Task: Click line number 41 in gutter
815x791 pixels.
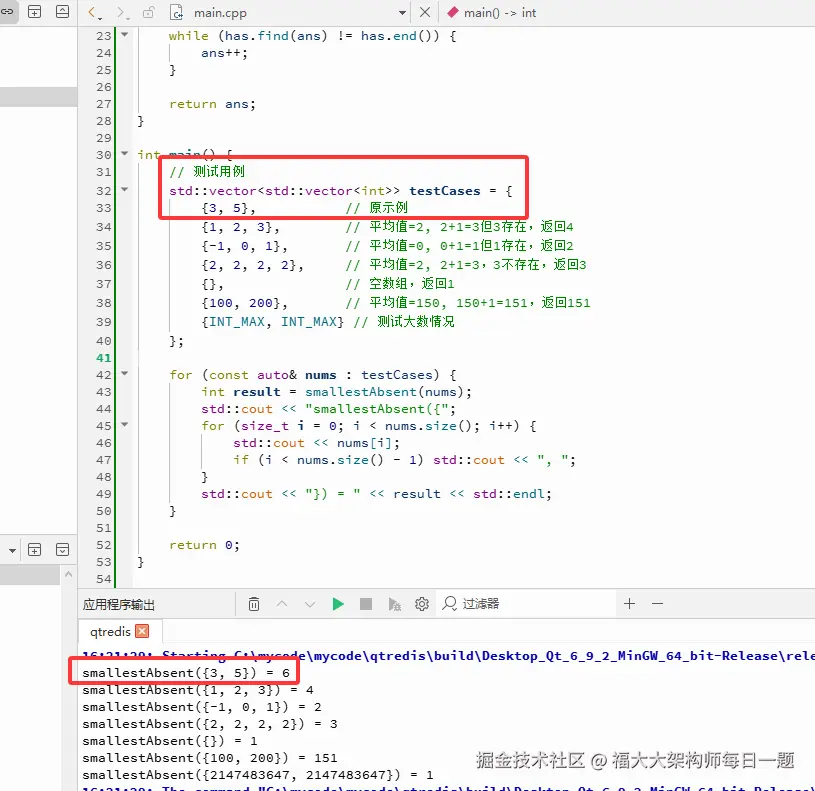Action: click(x=103, y=358)
